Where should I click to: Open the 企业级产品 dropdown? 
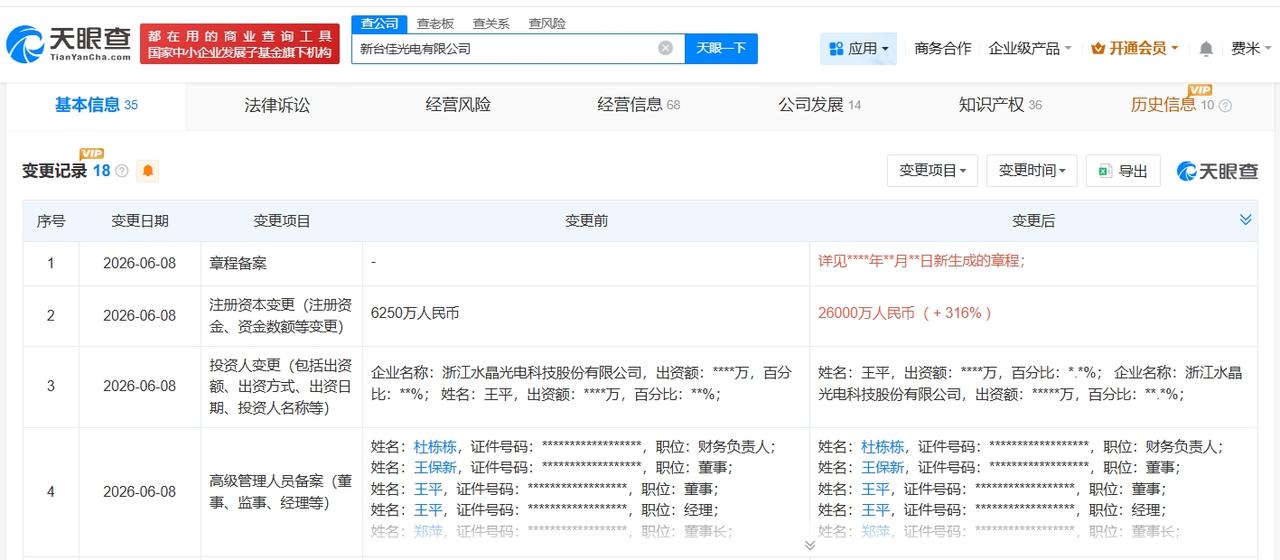[x=1030, y=48]
